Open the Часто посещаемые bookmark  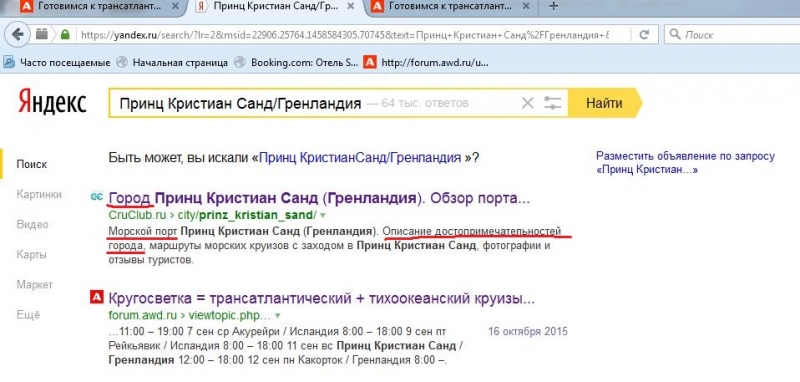(x=57, y=63)
